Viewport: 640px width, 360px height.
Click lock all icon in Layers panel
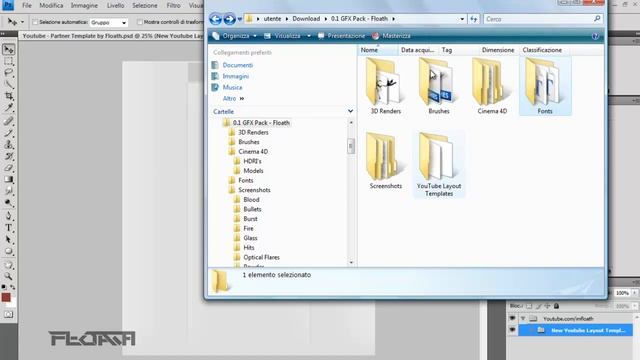coord(556,306)
